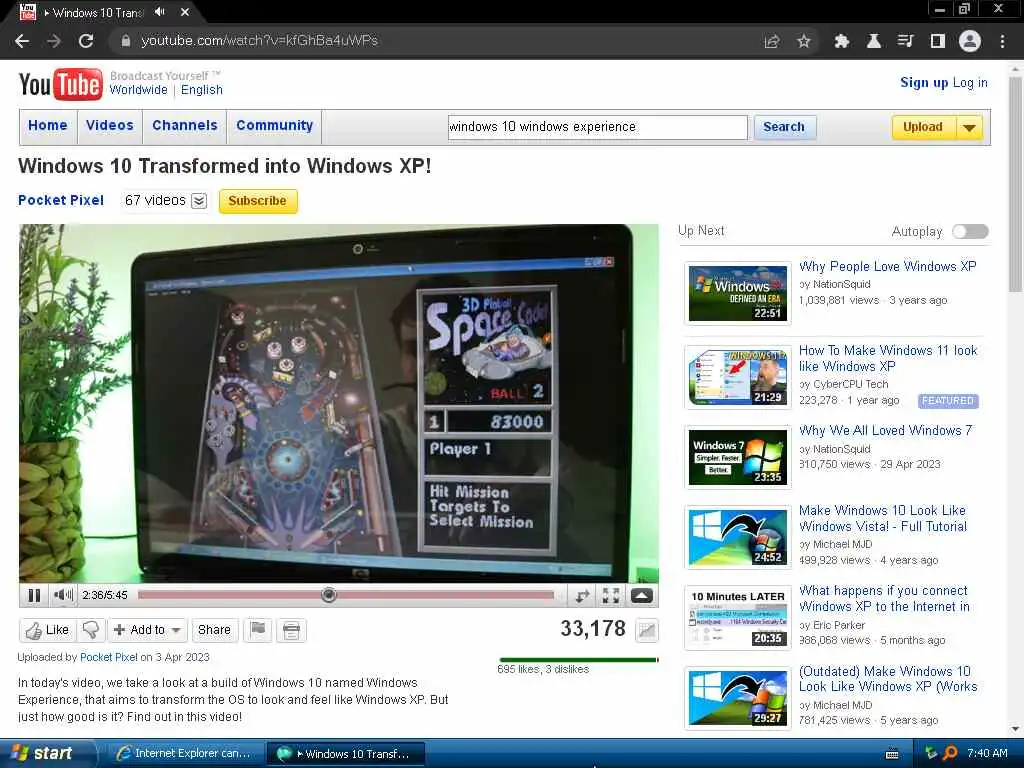Bookmark this page with the star icon
The height and width of the screenshot is (768, 1024).
point(804,41)
